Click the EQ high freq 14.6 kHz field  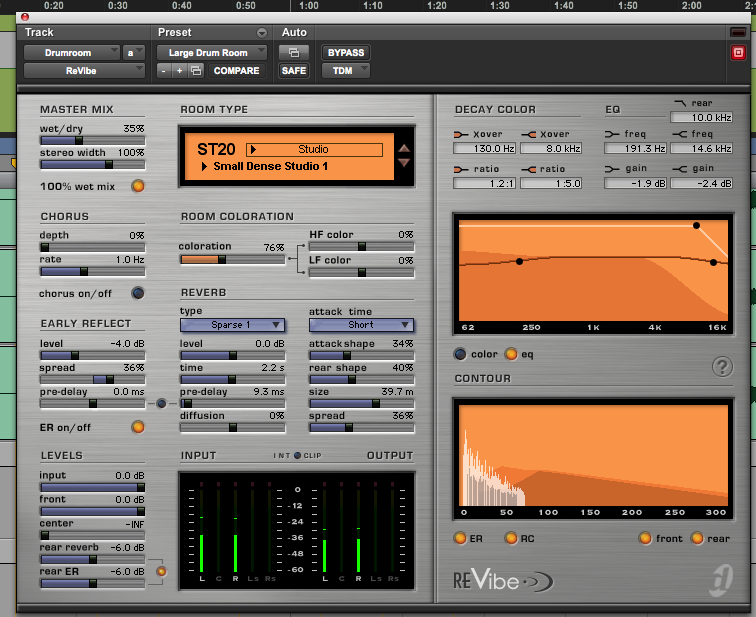click(x=702, y=148)
